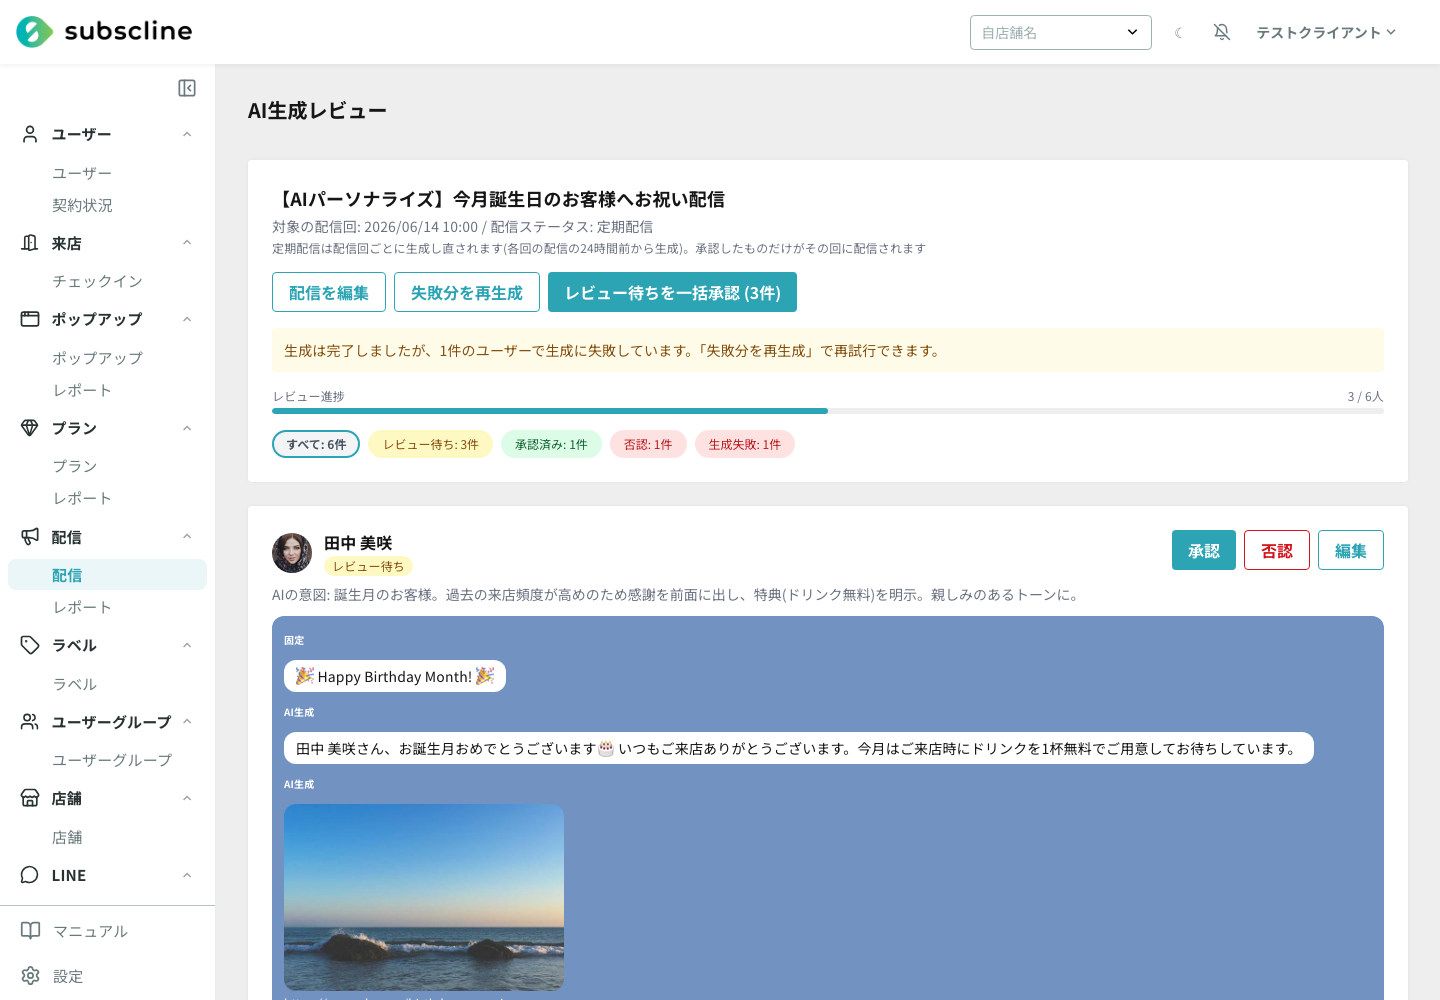Collapse the sidebar panel icon
This screenshot has width=1440, height=1000.
187,88
